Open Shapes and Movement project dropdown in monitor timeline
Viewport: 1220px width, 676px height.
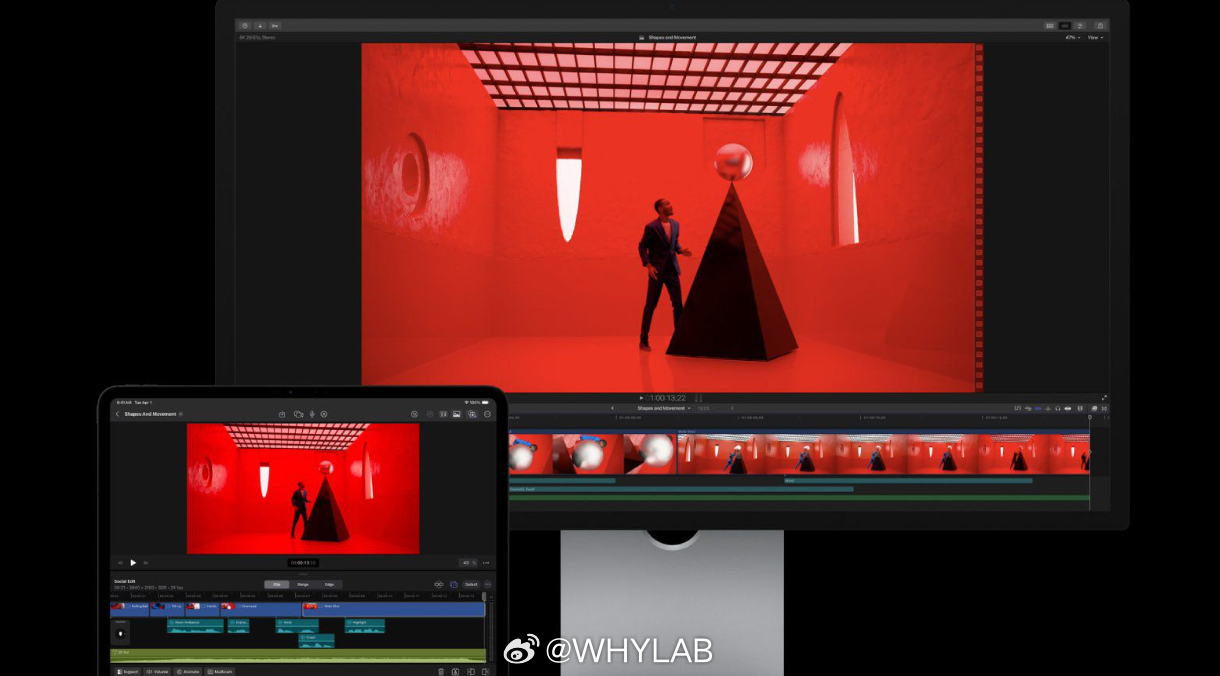[x=664, y=408]
